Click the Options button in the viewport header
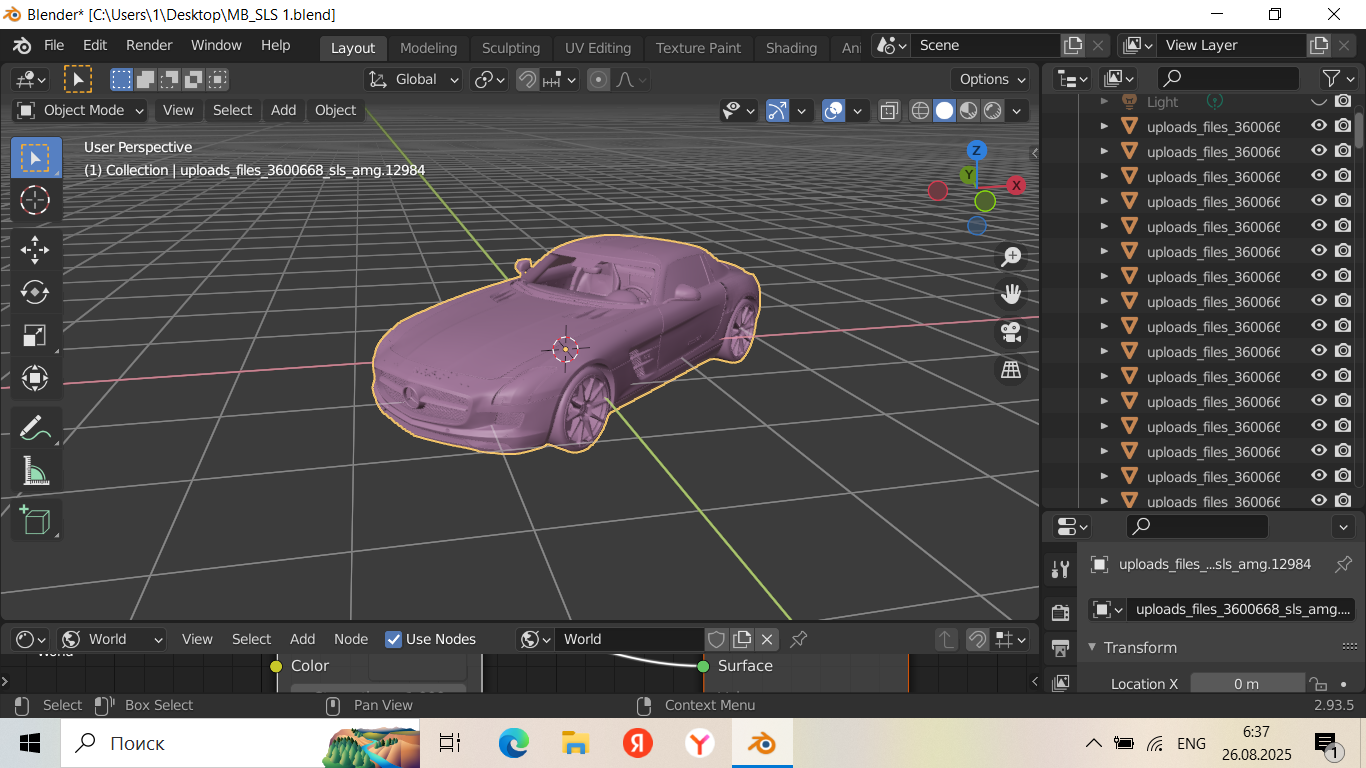The image size is (1366, 768). click(992, 80)
